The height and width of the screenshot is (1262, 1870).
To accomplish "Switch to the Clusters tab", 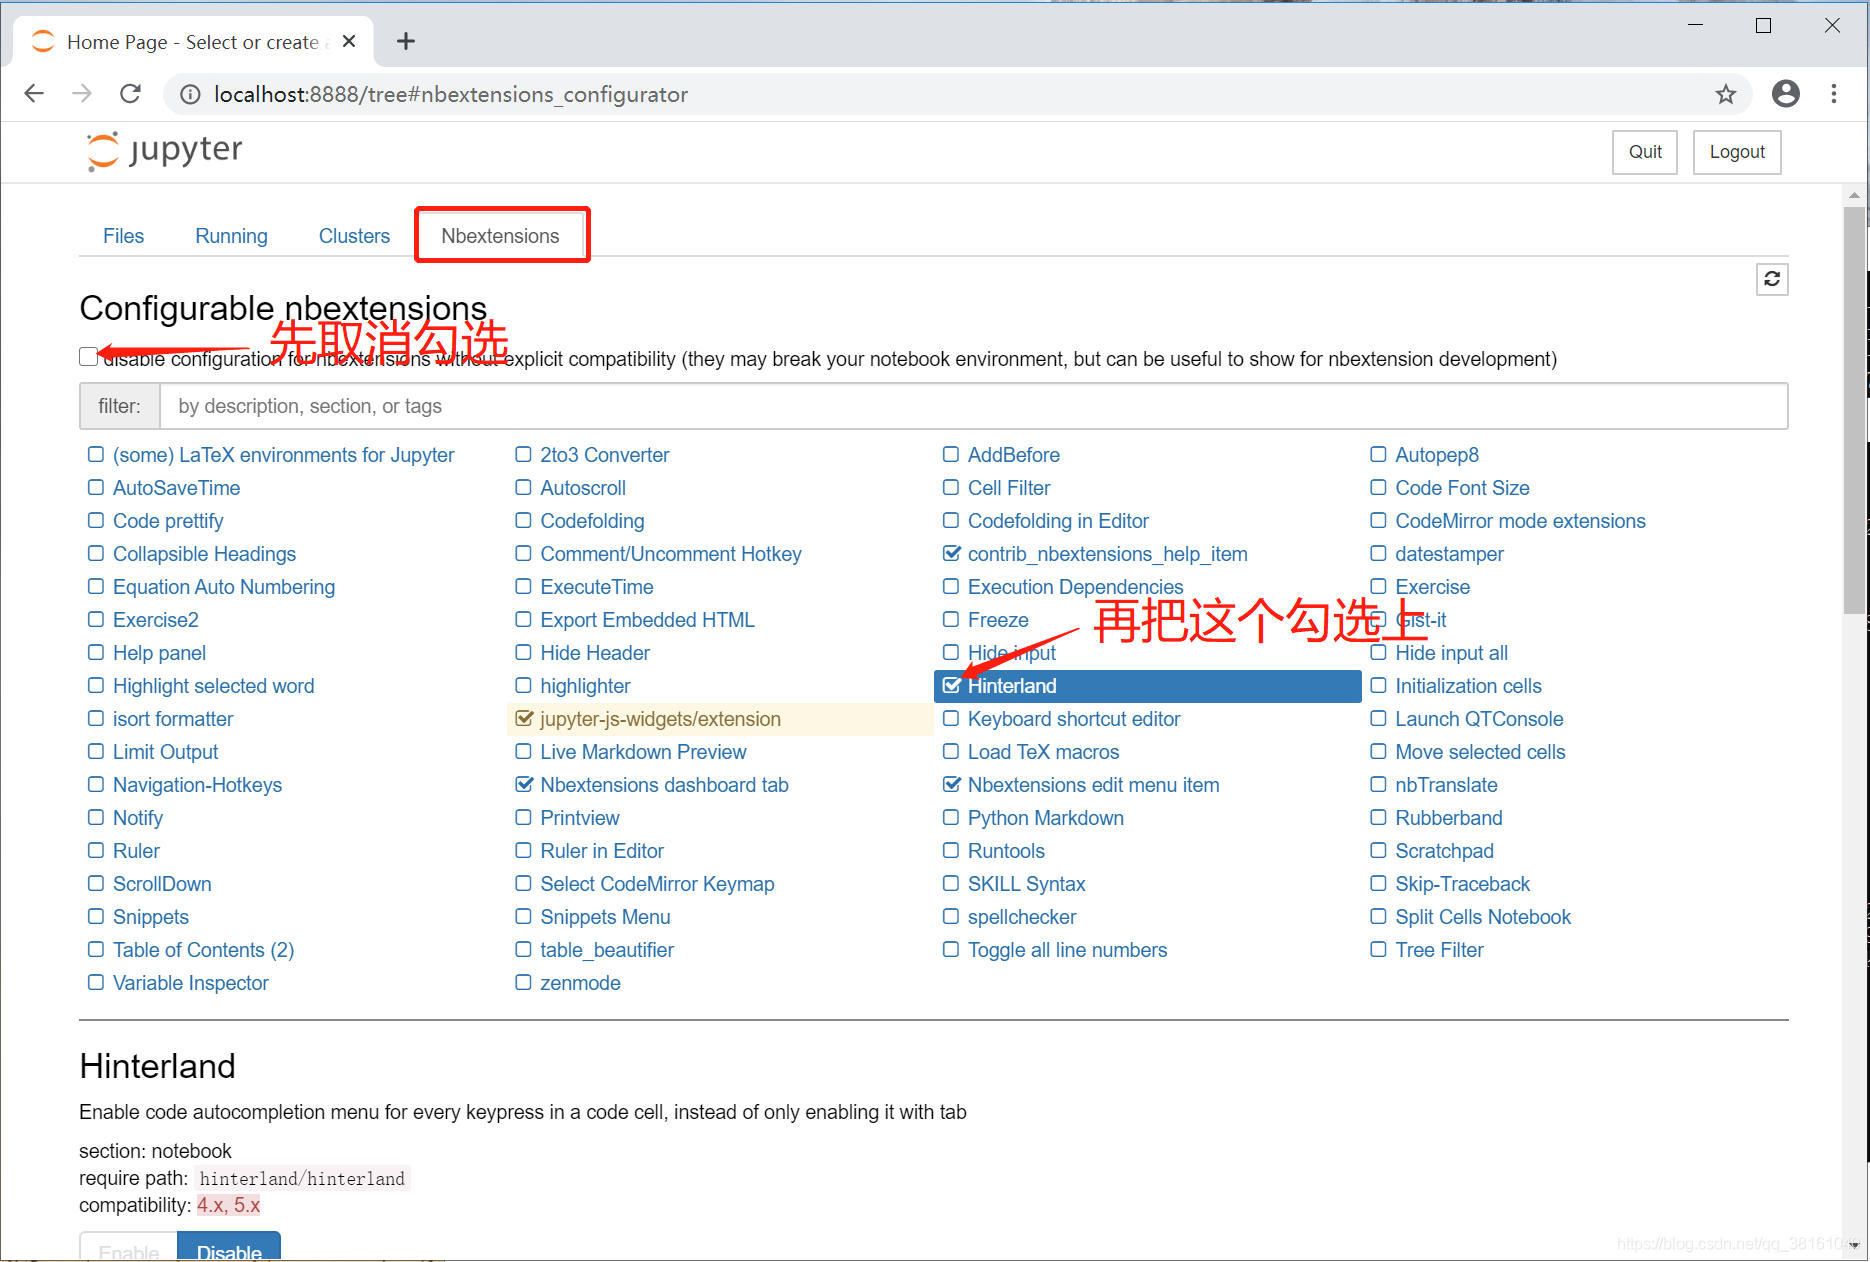I will 354,236.
